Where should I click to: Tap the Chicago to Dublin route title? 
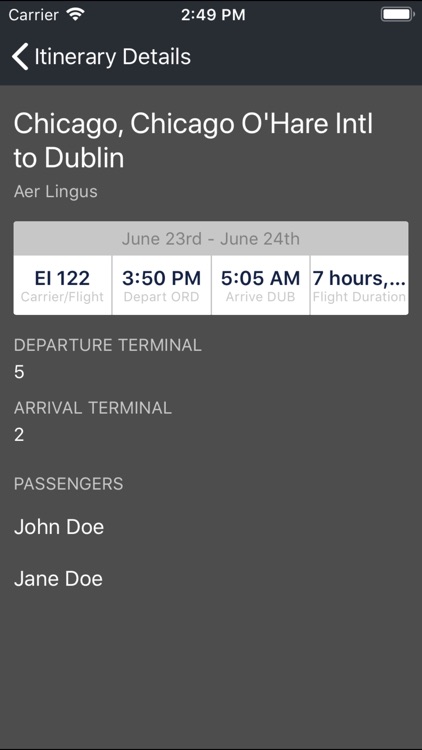[x=193, y=141]
